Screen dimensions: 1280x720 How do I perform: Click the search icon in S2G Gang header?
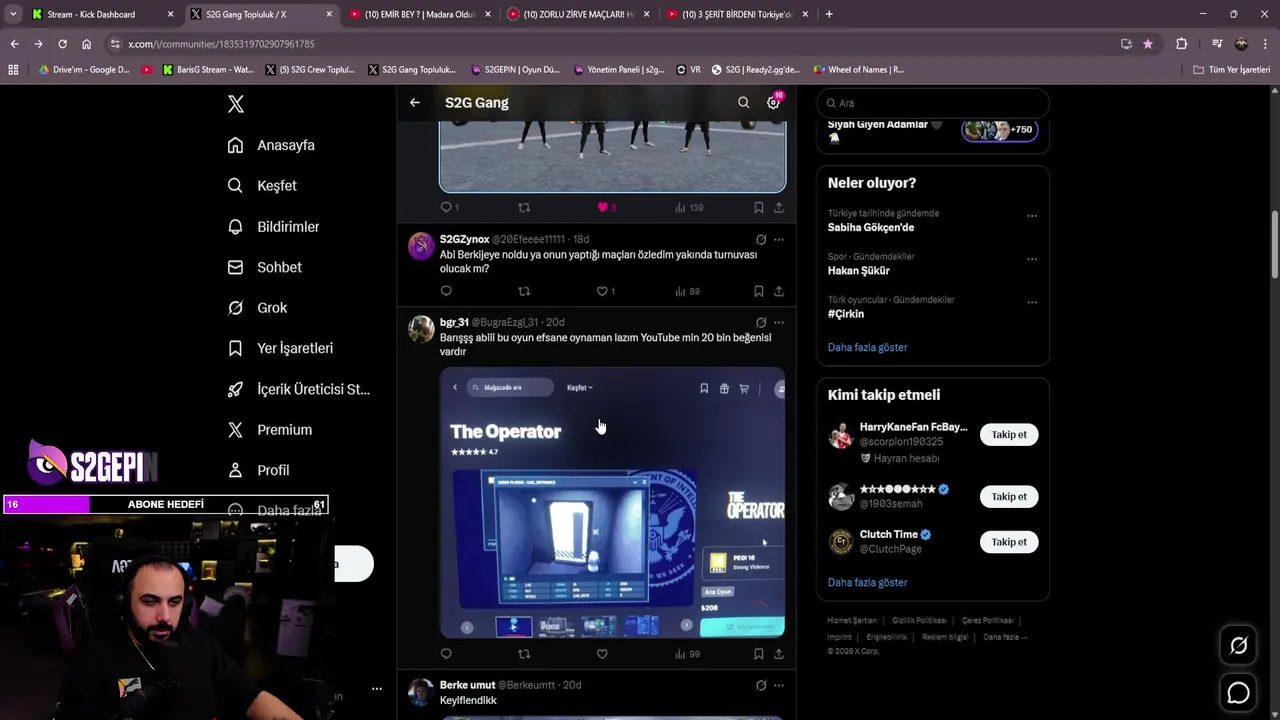(743, 103)
